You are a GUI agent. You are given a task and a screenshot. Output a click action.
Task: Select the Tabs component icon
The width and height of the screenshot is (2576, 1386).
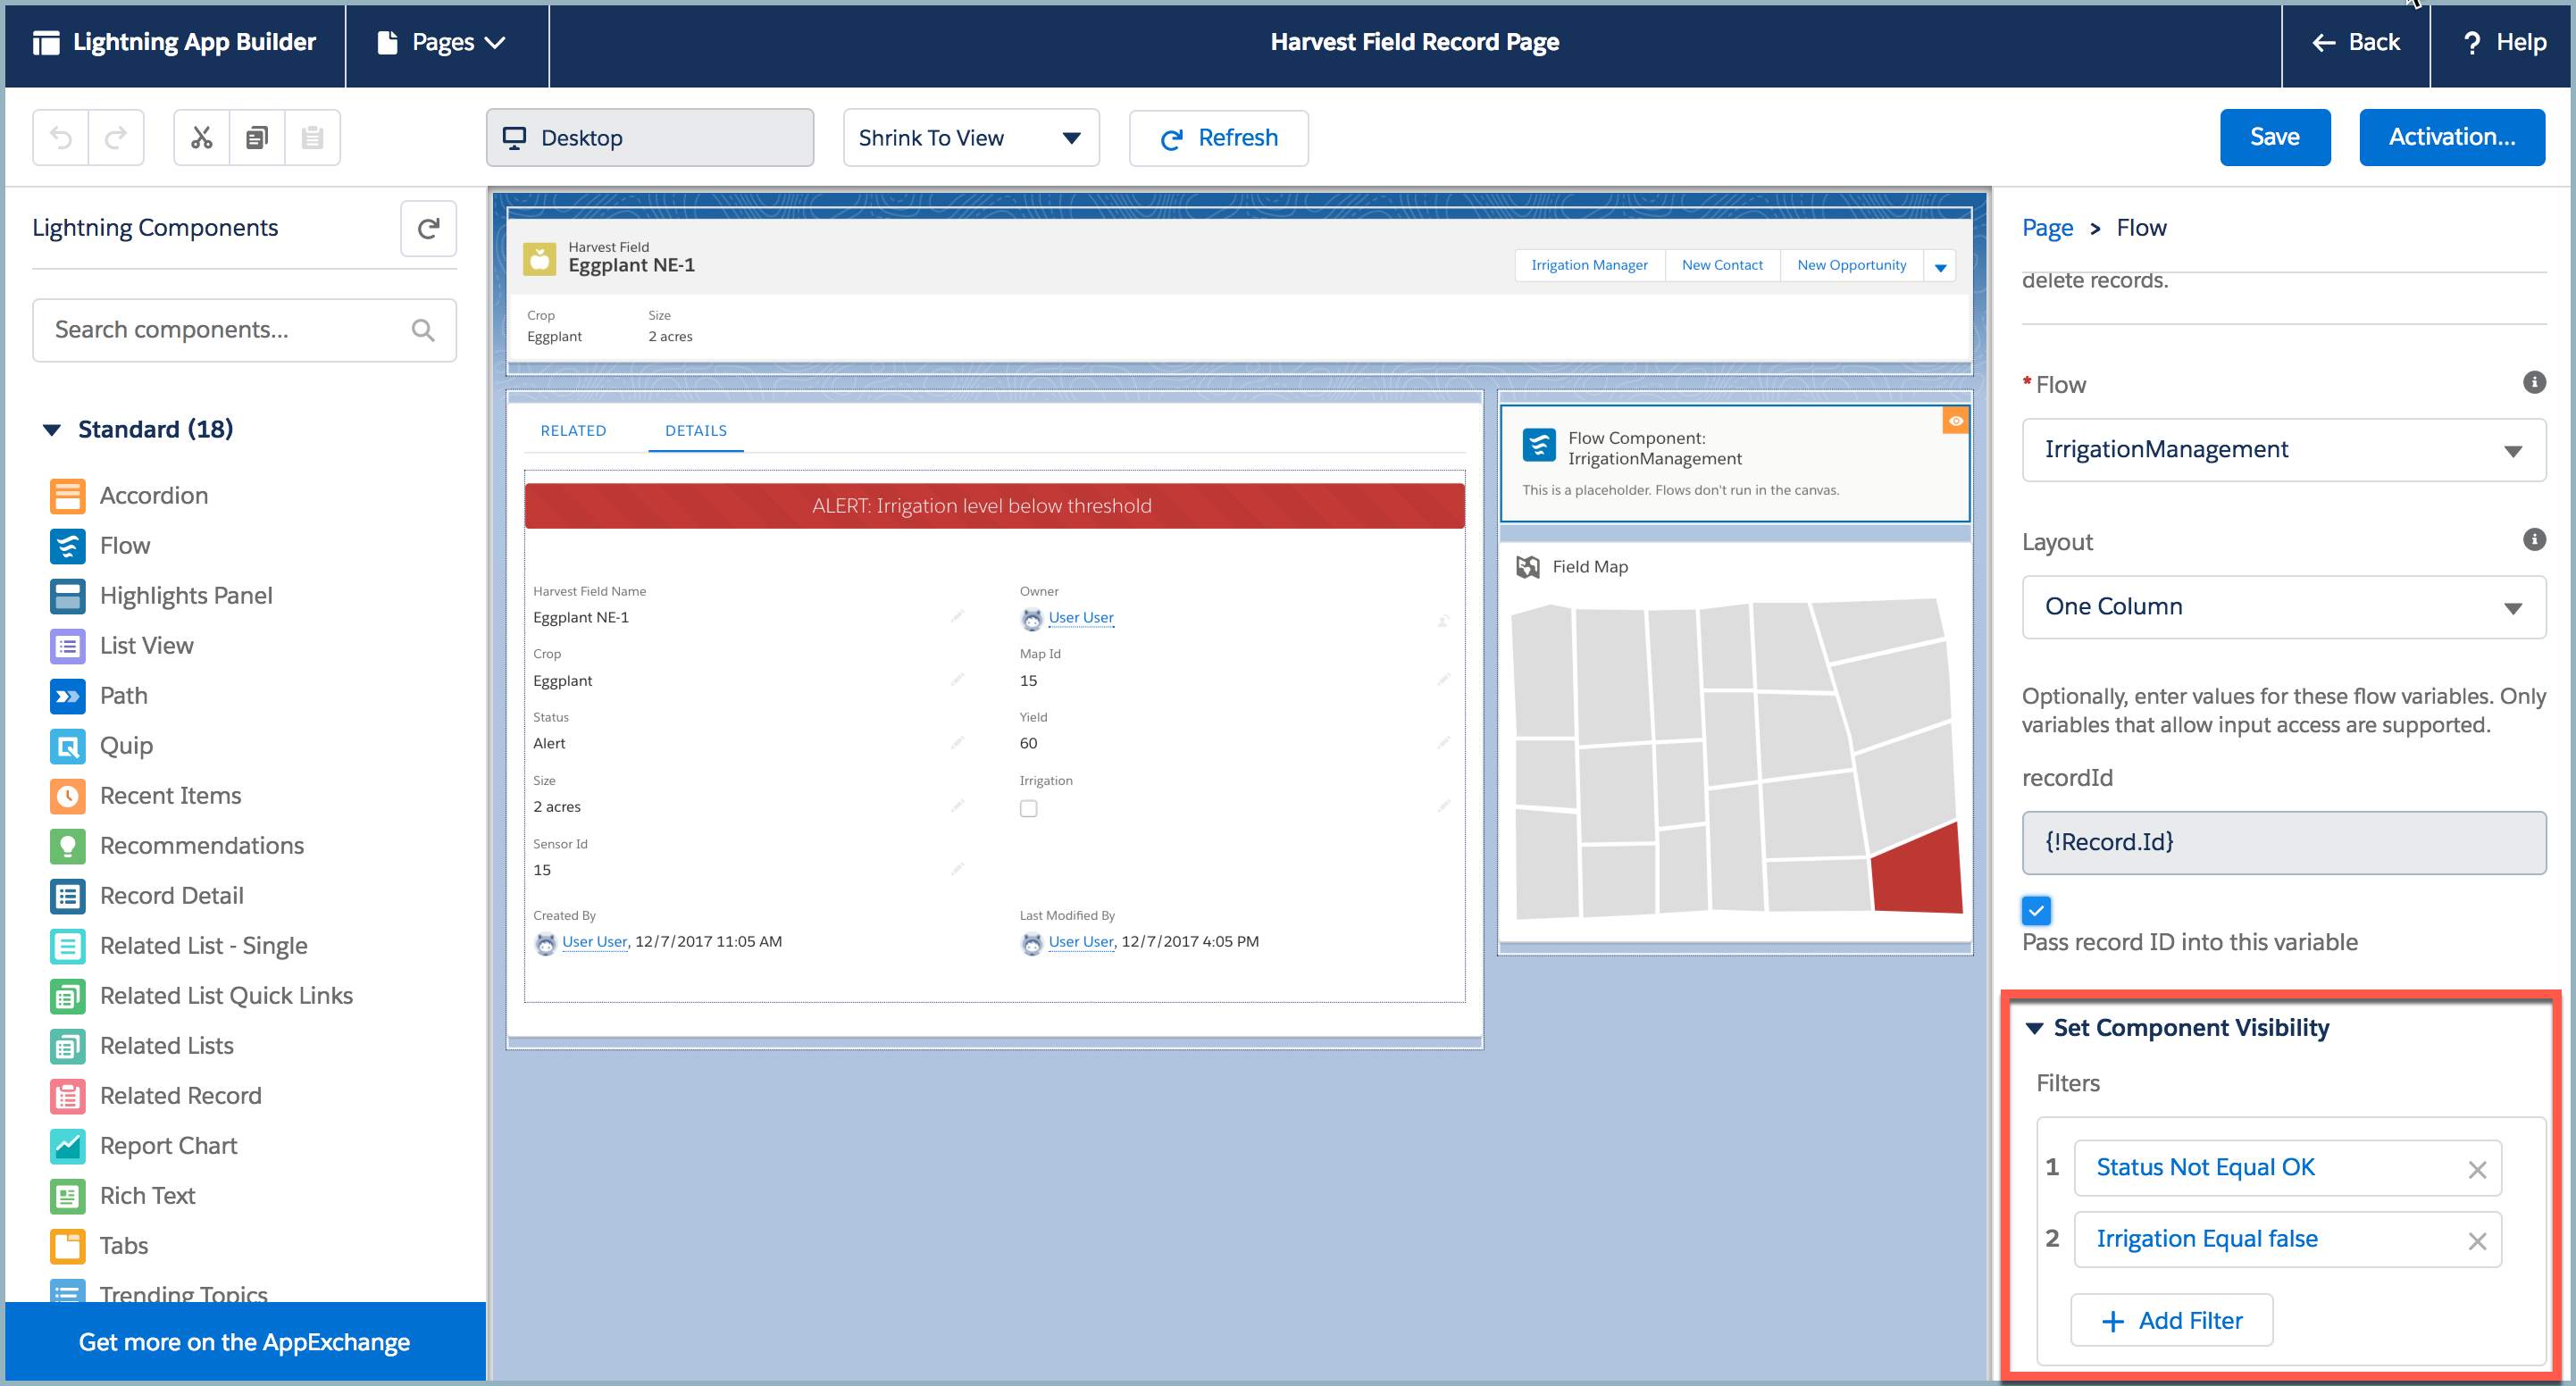(x=67, y=1246)
